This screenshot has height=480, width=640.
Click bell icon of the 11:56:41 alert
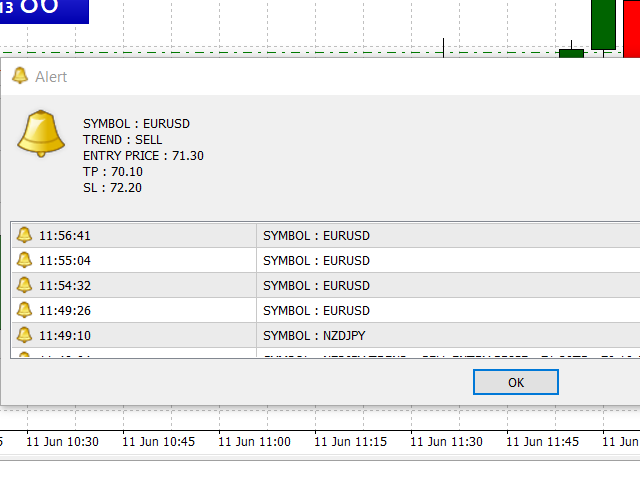[25, 235]
